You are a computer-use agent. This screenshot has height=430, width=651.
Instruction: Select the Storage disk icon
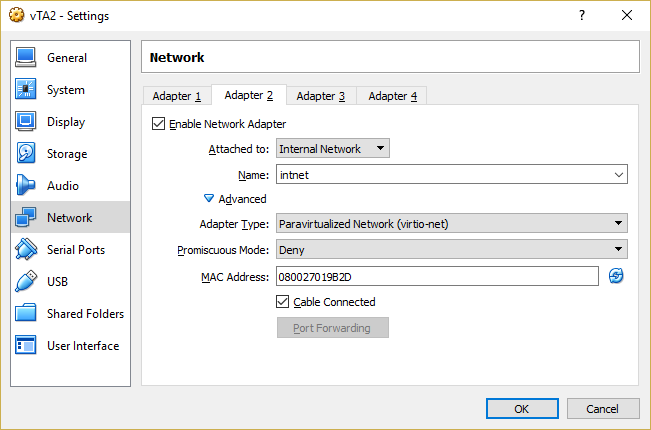click(x=26, y=153)
